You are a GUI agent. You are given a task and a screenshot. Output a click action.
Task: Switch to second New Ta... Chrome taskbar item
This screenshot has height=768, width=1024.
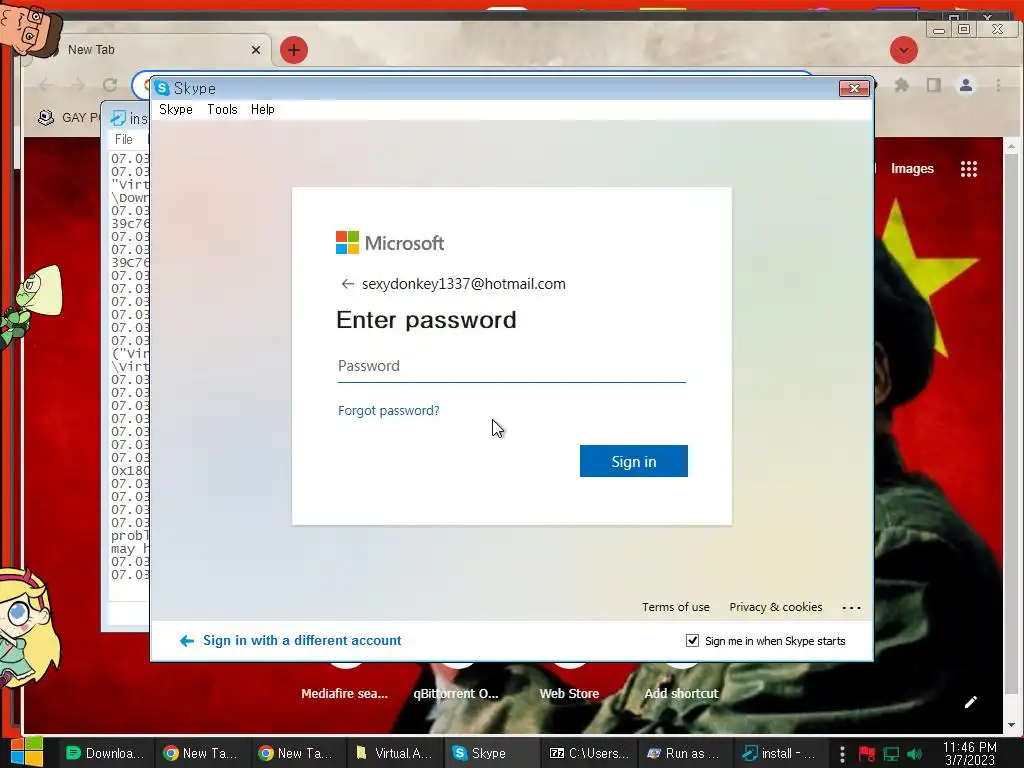296,753
